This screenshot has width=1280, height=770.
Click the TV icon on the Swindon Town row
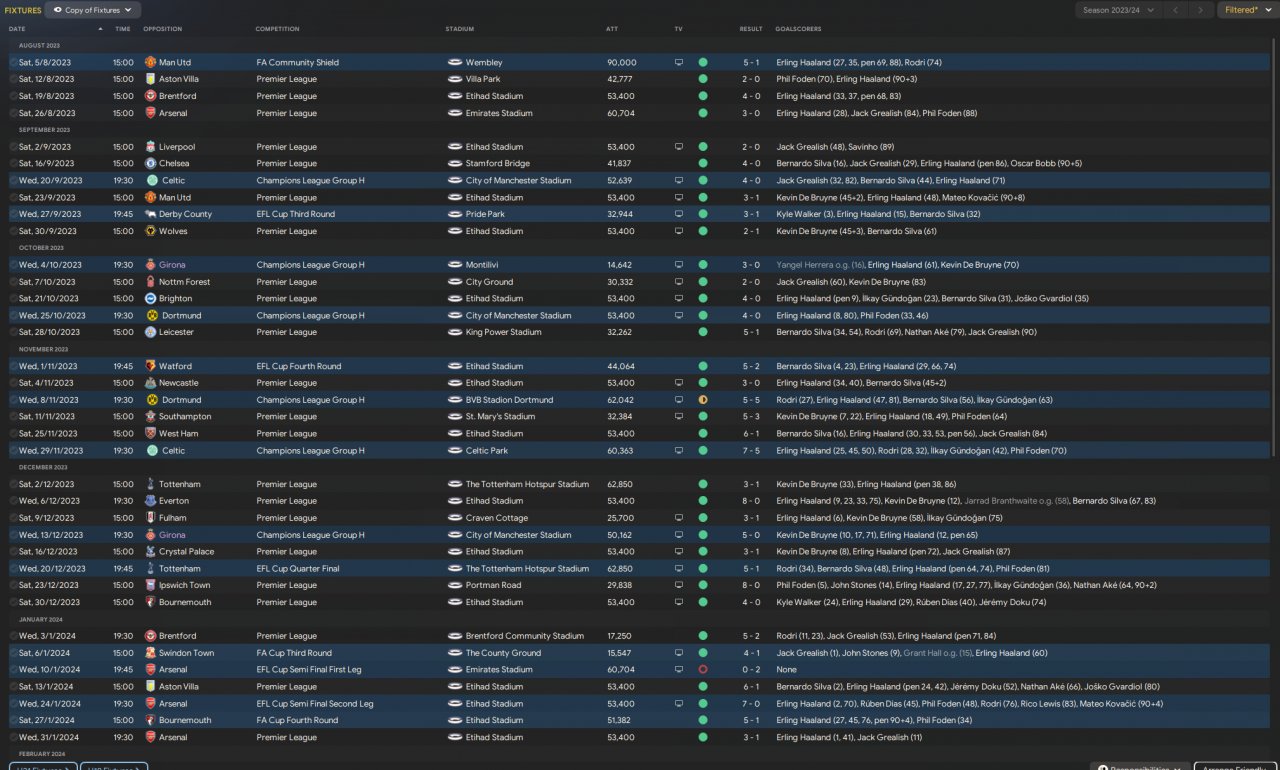tap(679, 653)
